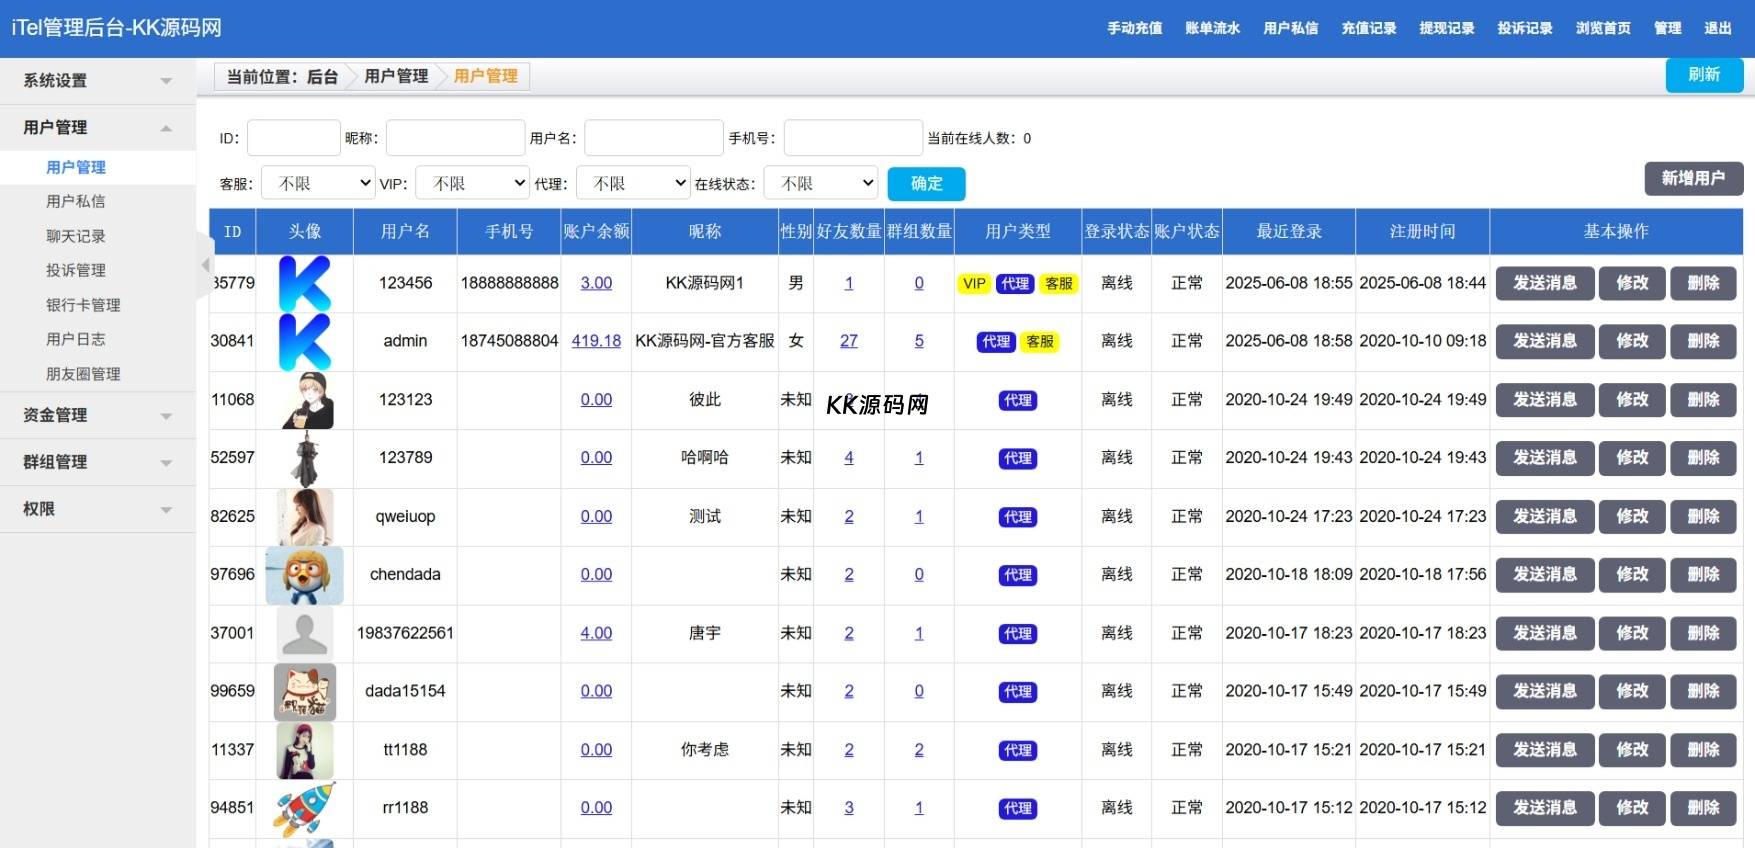This screenshot has width=1755, height=848.
Task: Open 管理 in top navigation
Action: click(1668, 28)
